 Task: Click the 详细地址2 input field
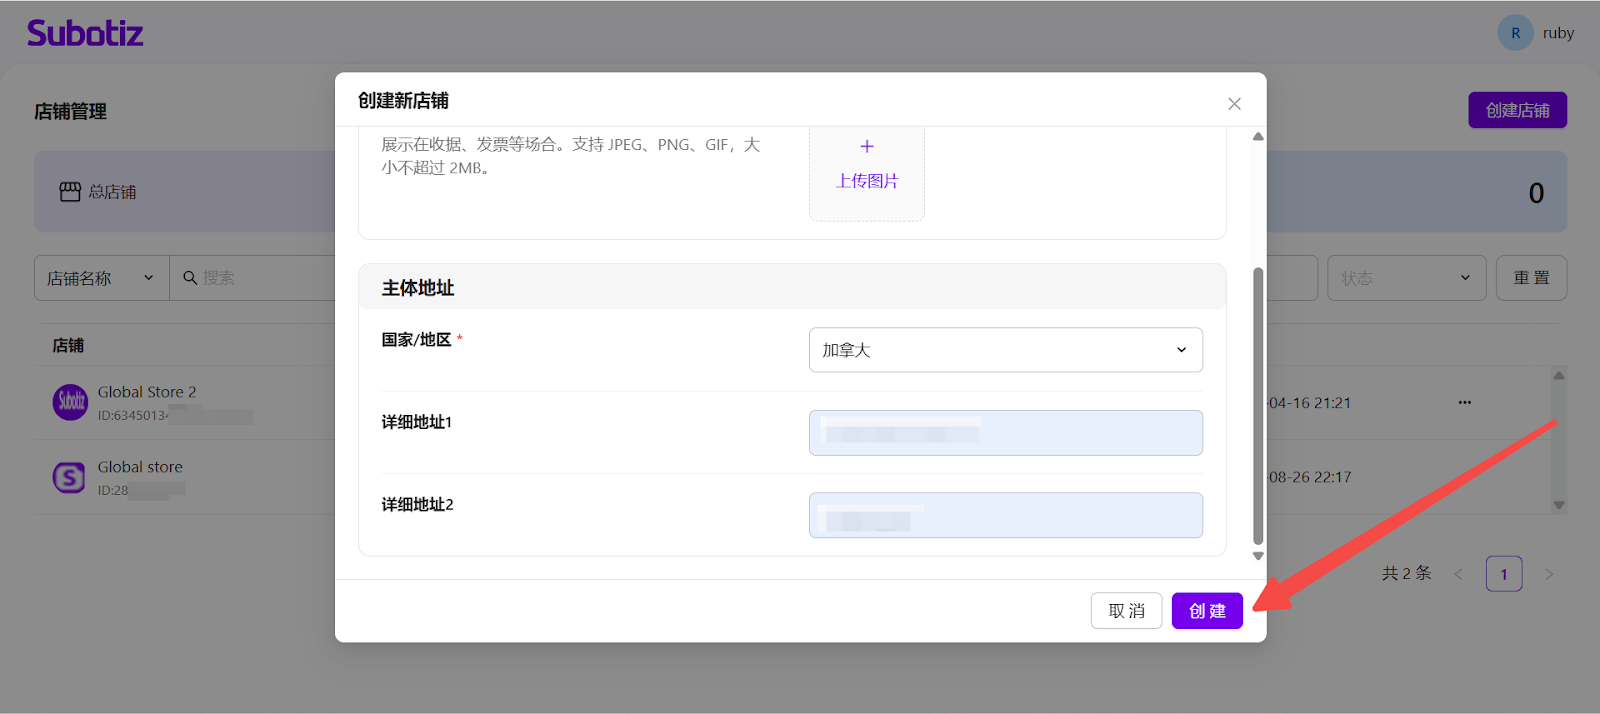point(1005,515)
